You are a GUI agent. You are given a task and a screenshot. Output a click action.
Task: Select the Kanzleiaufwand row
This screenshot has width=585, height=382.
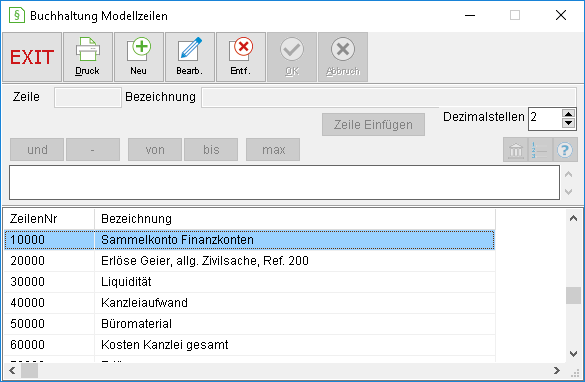pos(250,303)
